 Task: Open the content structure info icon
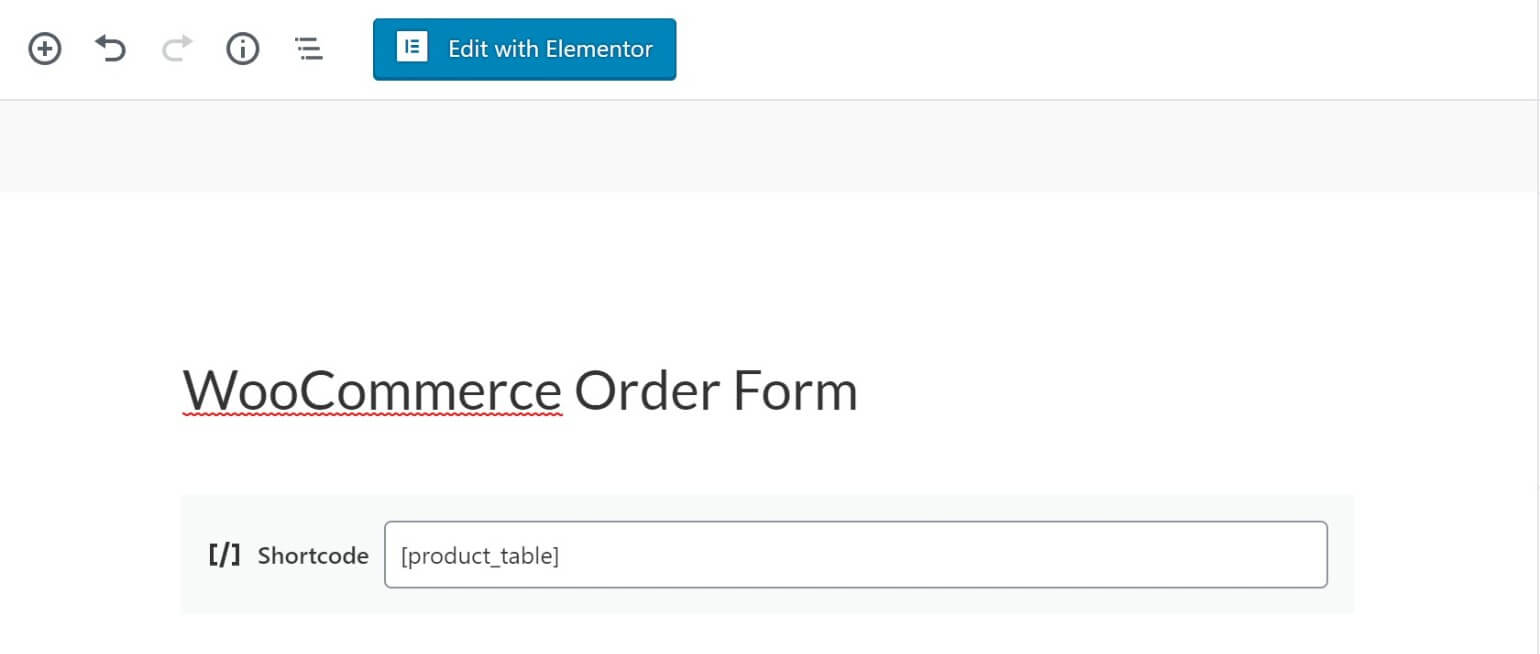pyautogui.click(x=242, y=49)
